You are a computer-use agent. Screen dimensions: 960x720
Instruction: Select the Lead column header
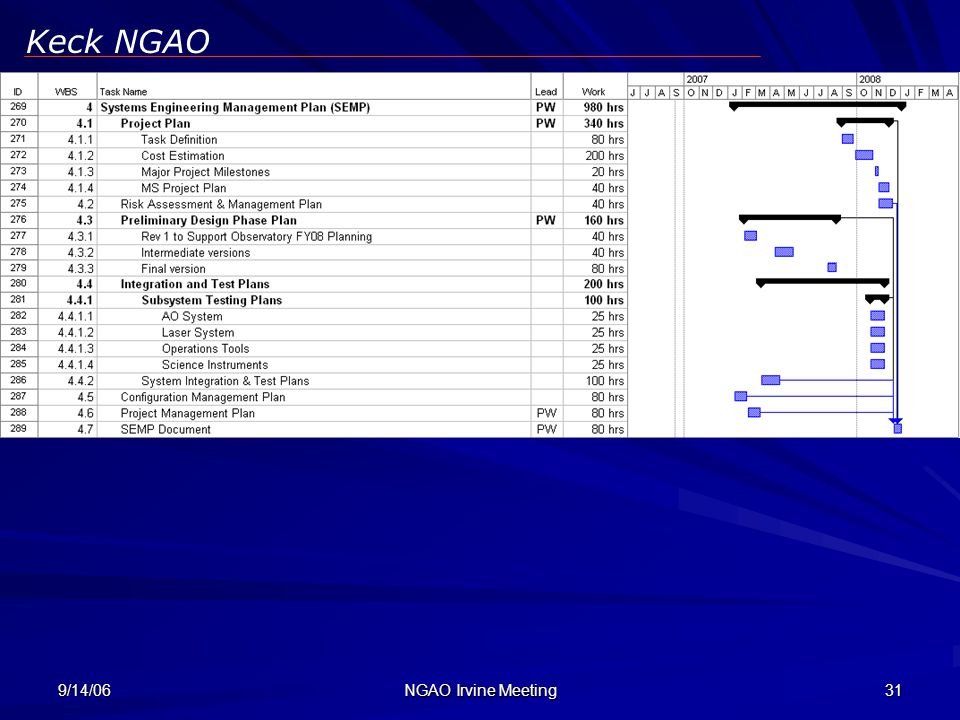point(546,92)
